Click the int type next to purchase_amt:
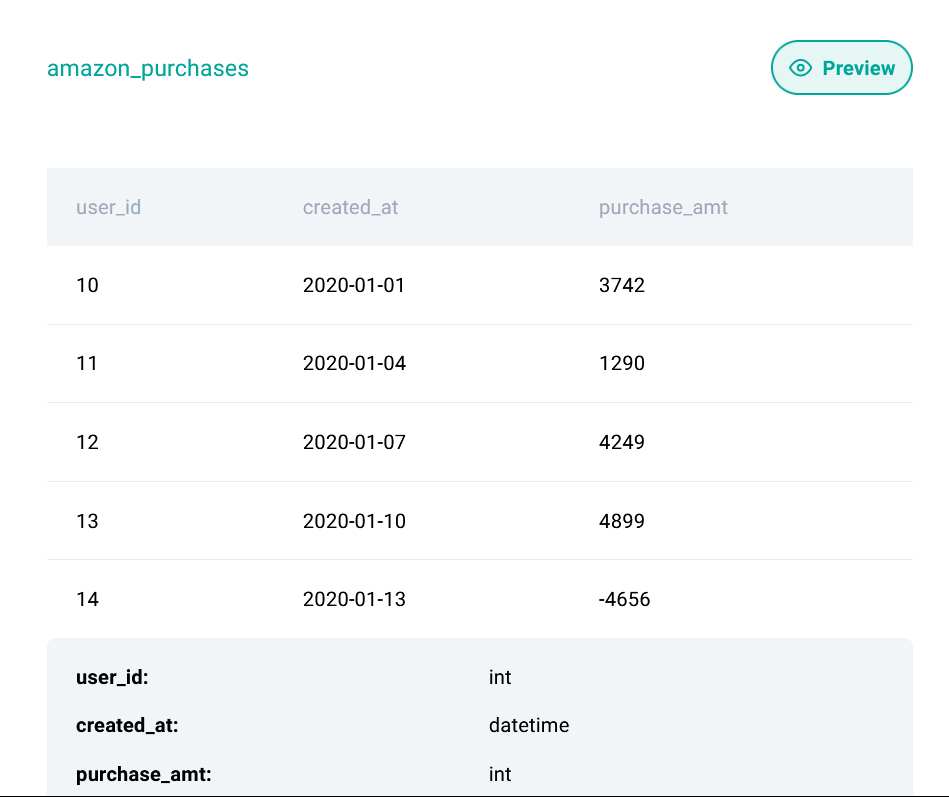This screenshot has height=797, width=949. (500, 774)
